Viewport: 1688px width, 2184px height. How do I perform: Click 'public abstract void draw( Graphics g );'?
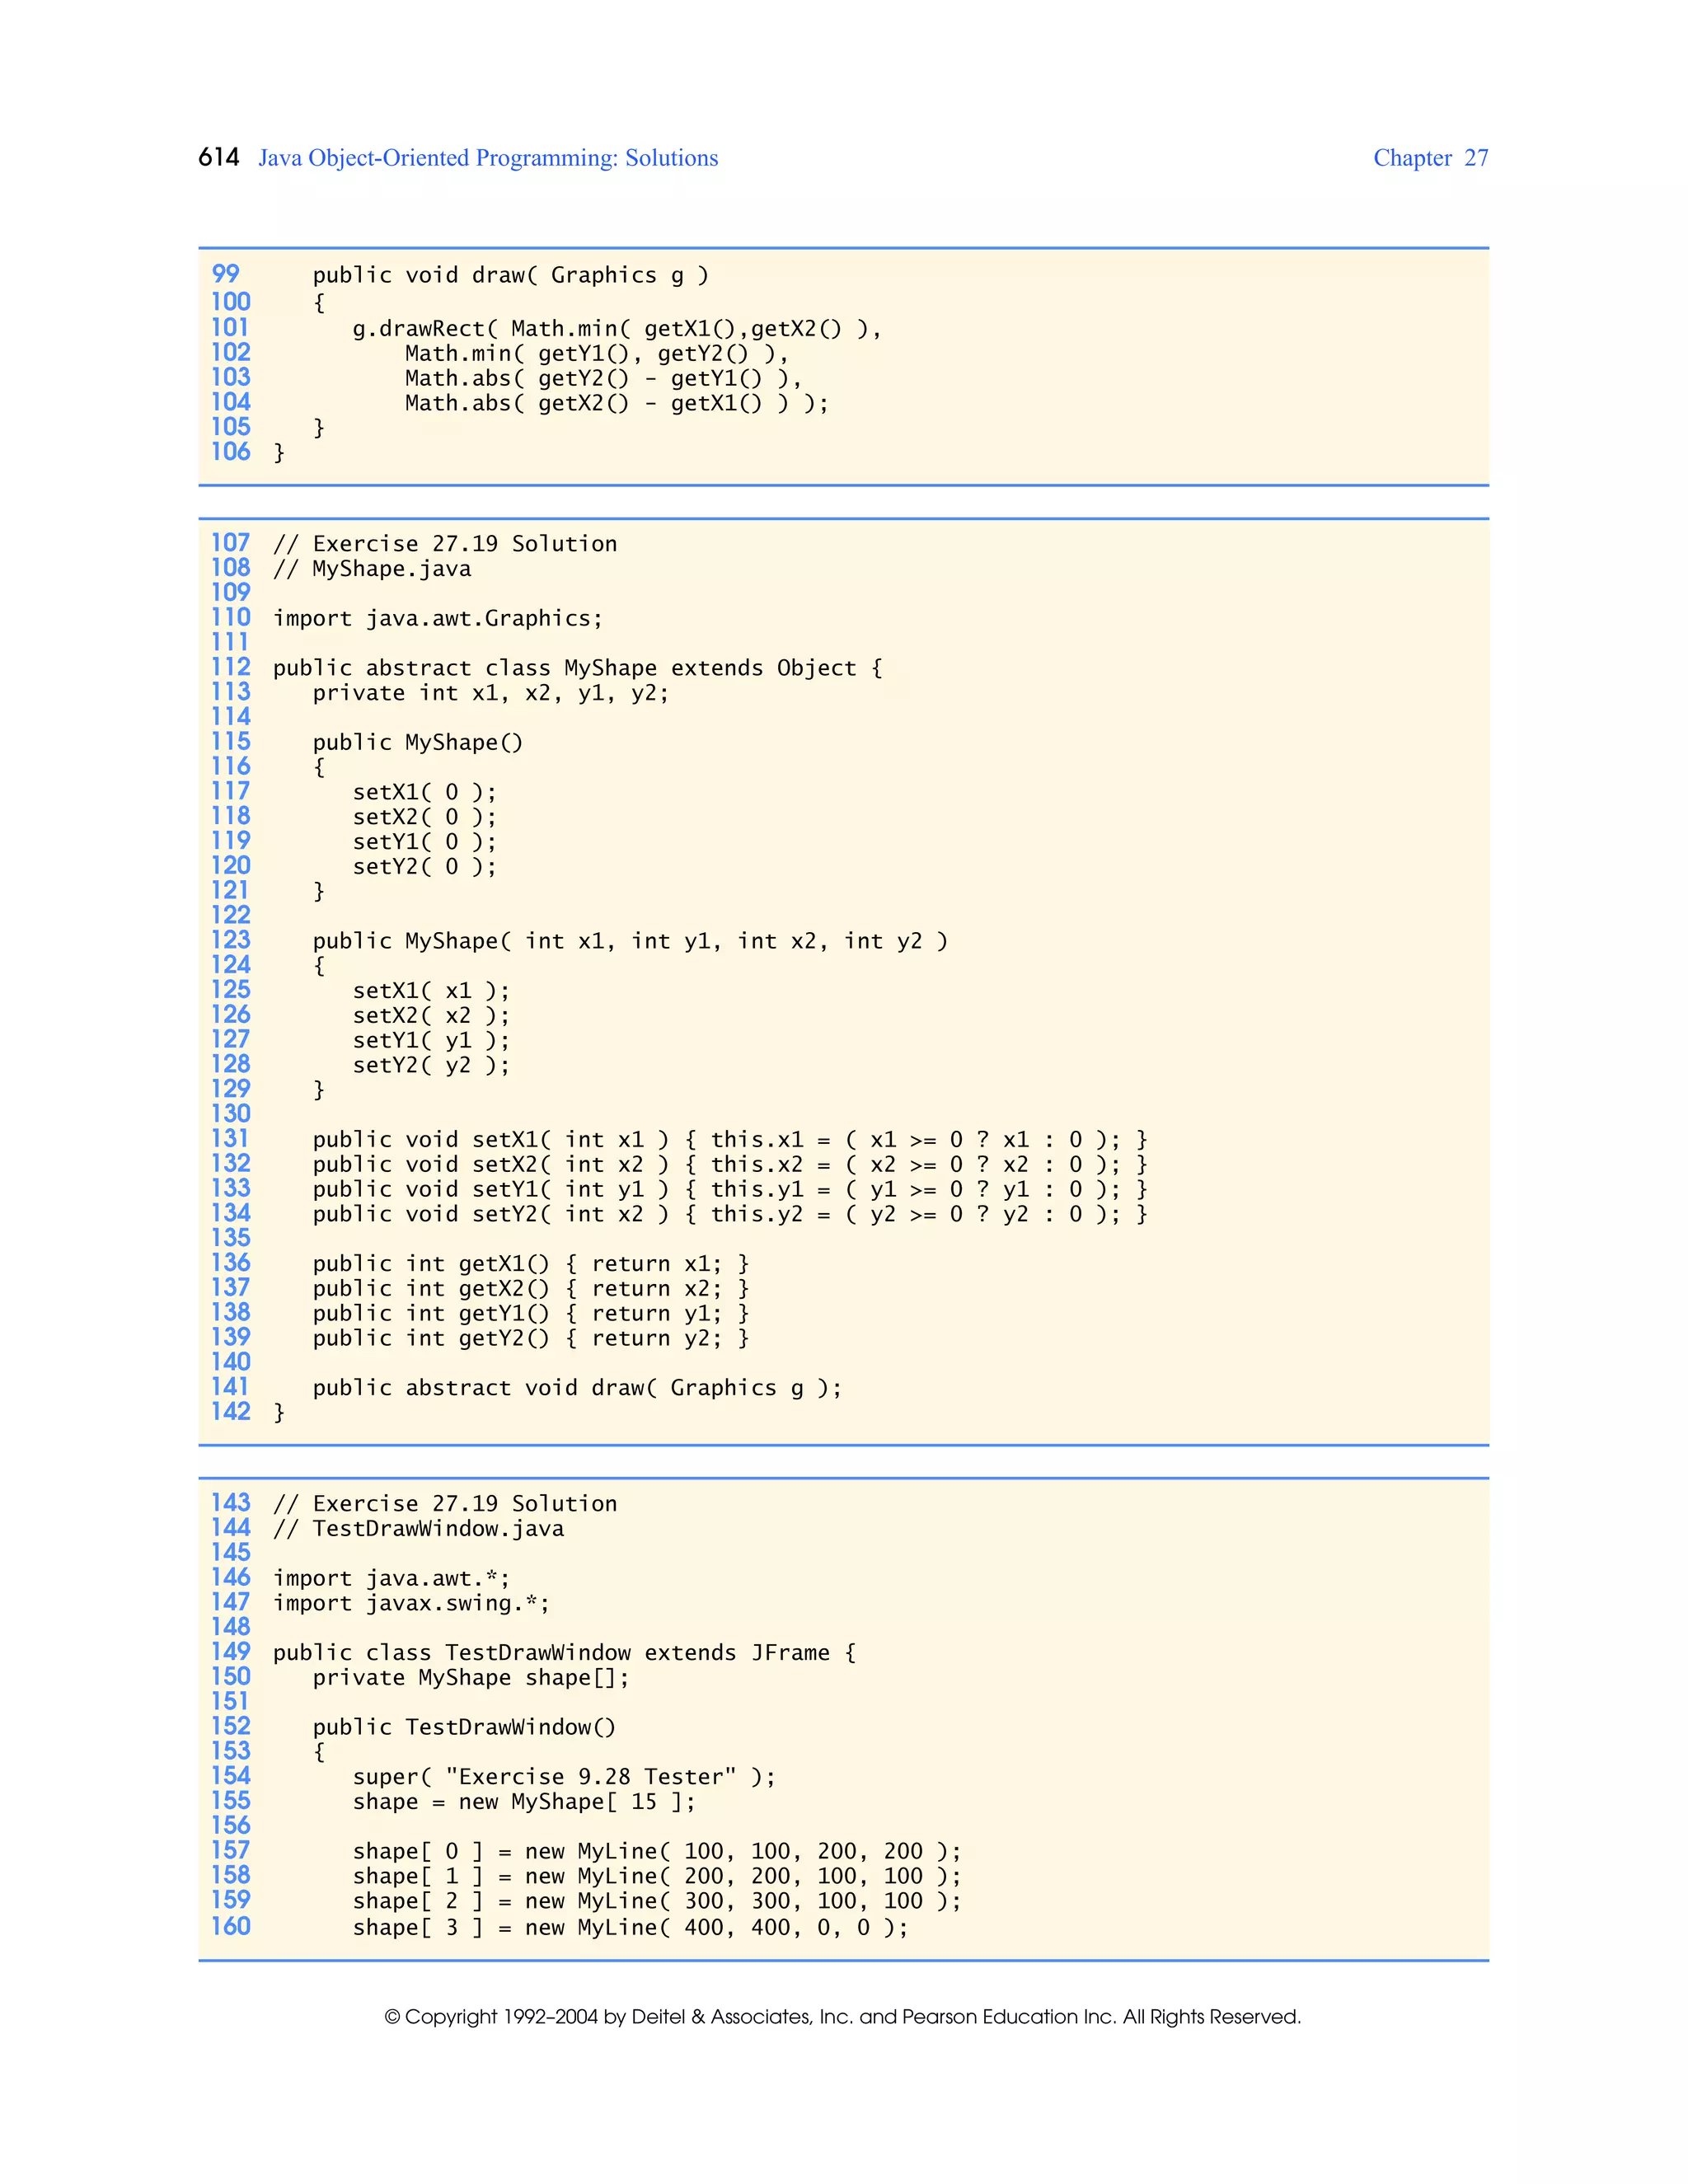(577, 1388)
